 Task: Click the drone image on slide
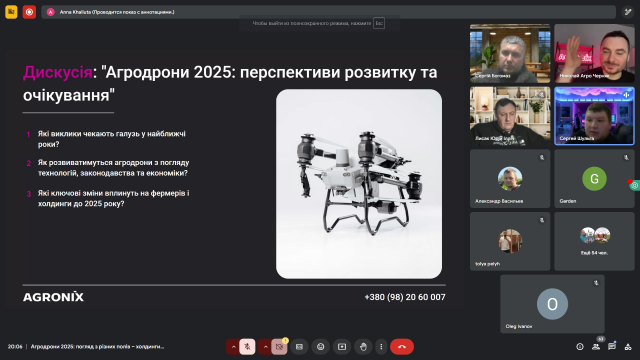click(x=359, y=184)
